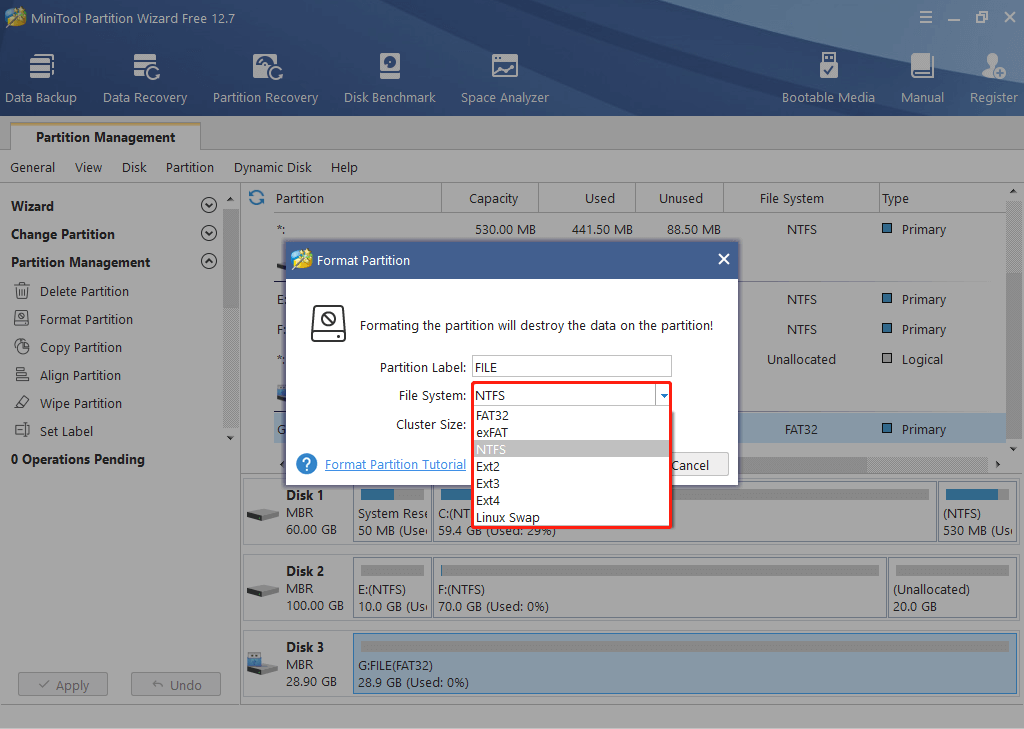Image resolution: width=1024 pixels, height=729 pixels.
Task: Select E:(NTFS) 10.0 GB partition block
Action: point(392,587)
